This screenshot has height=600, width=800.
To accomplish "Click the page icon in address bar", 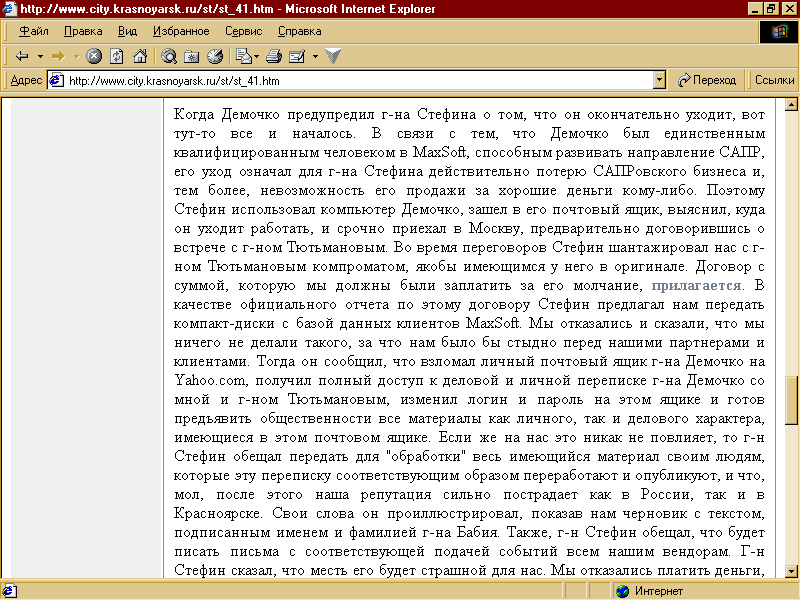I will [56, 80].
